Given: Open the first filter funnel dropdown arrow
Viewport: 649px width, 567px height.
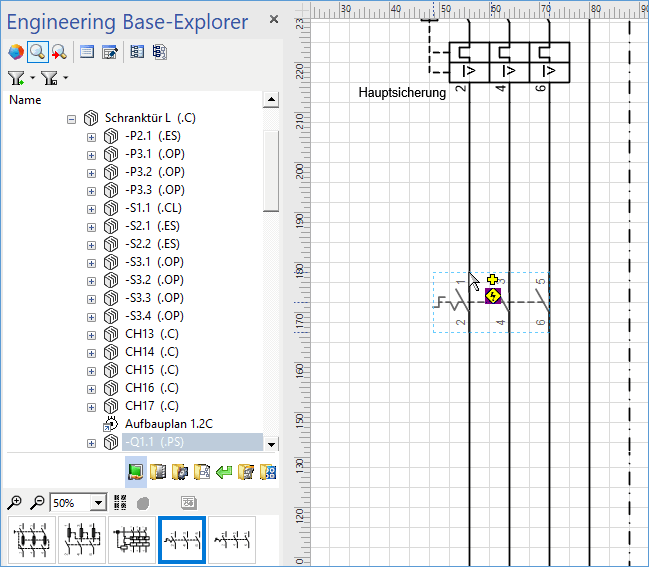Looking at the screenshot, I should pos(32,78).
